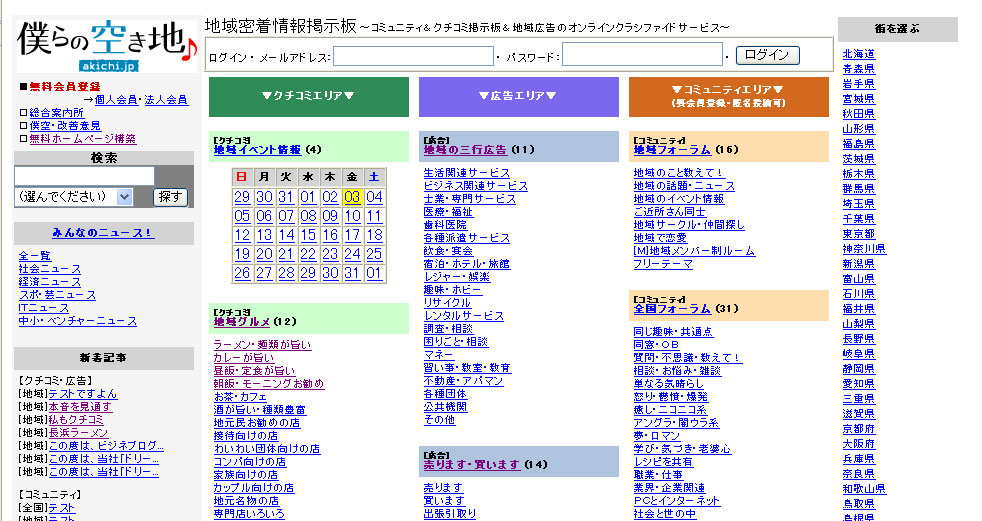
Task: Click the ログイン button
Action: point(768,55)
